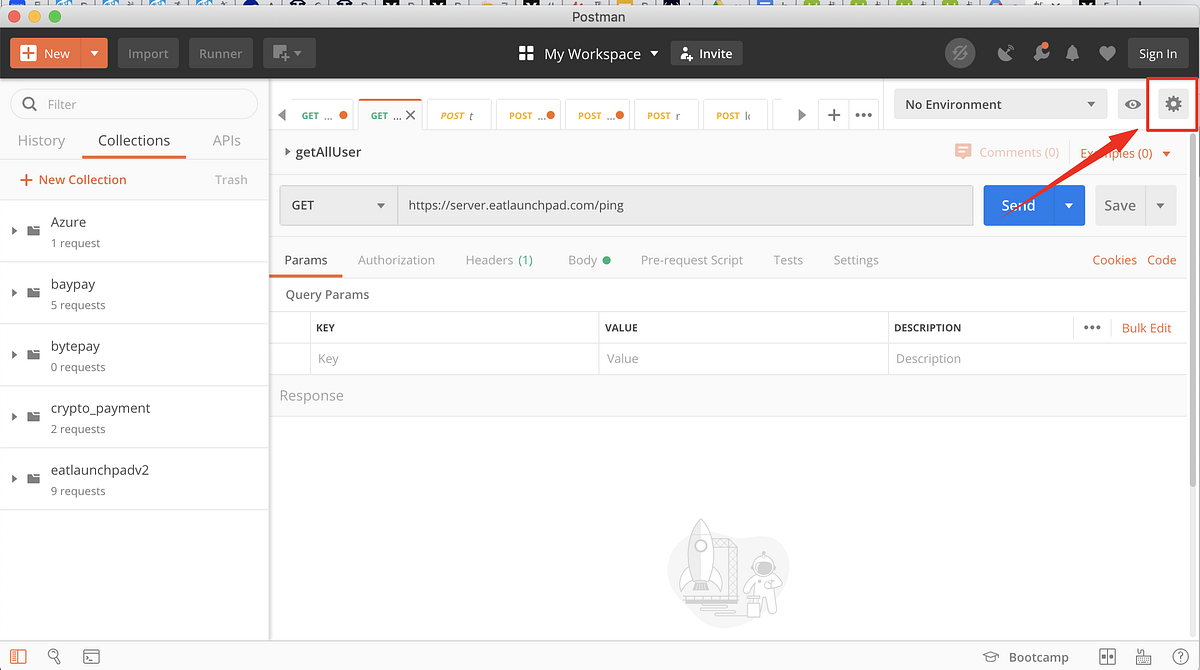Image resolution: width=1200 pixels, height=670 pixels.
Task: Open the GET method dropdown
Action: tap(338, 205)
